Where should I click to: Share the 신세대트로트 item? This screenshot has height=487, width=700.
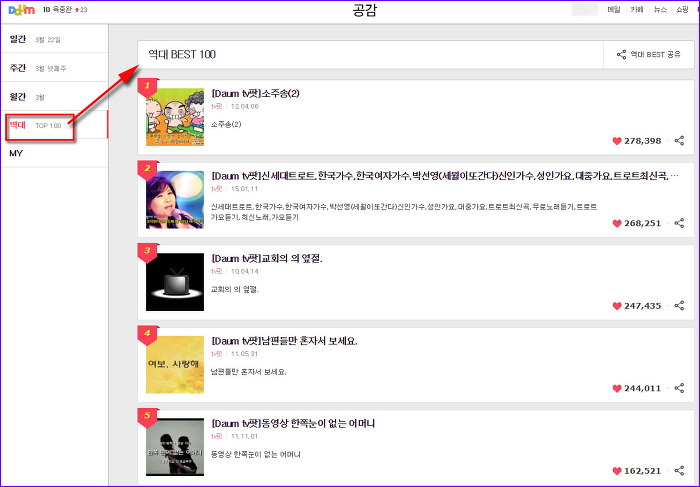[x=679, y=223]
